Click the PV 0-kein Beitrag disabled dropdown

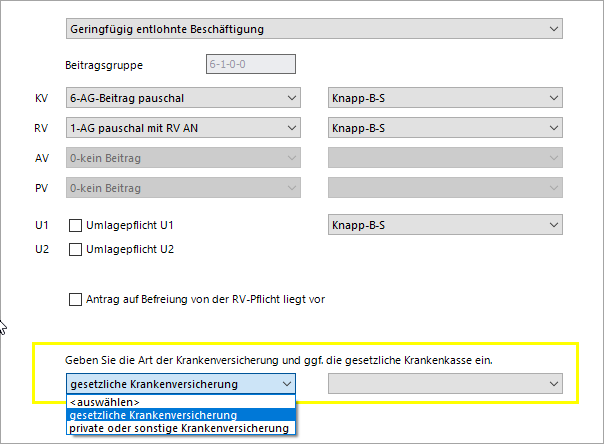click(x=183, y=188)
